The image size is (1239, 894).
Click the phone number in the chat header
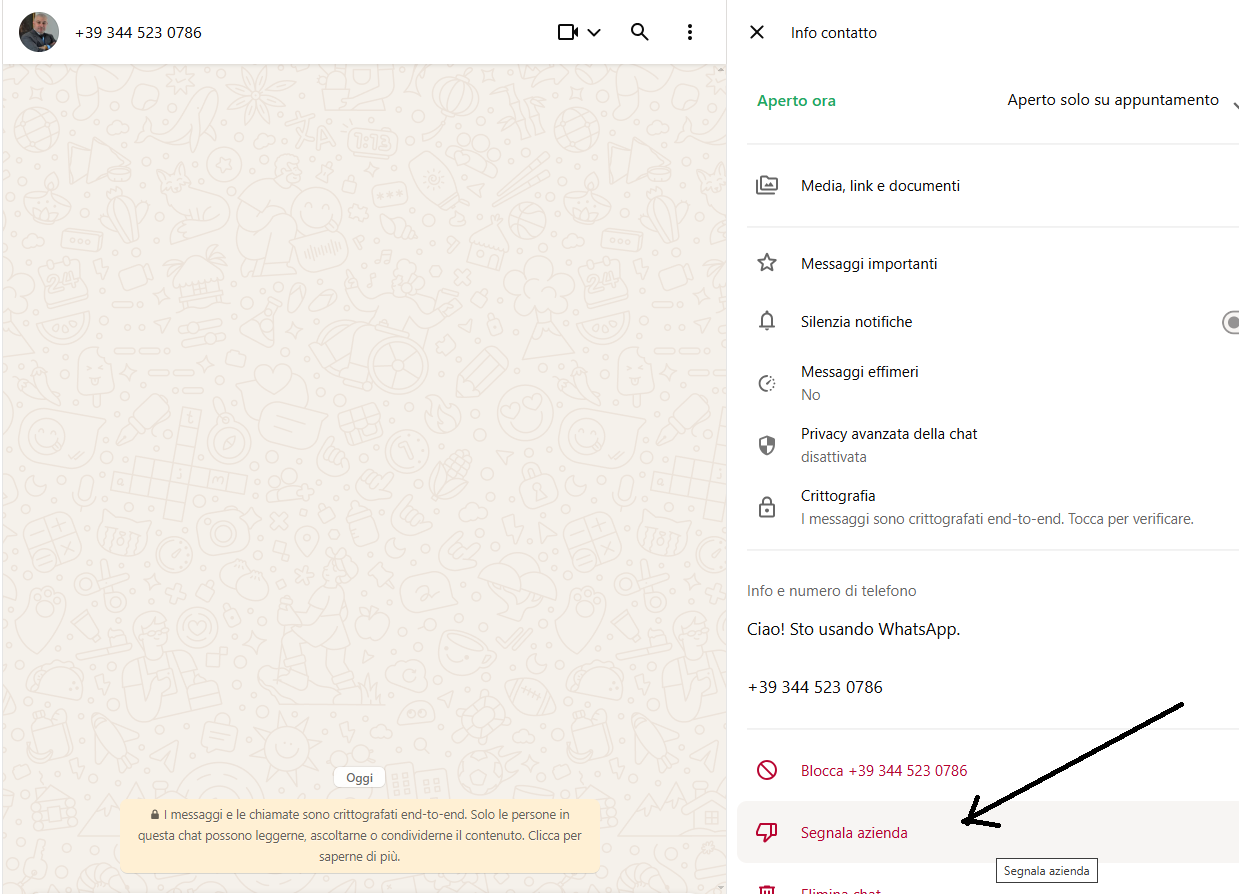[x=138, y=33]
